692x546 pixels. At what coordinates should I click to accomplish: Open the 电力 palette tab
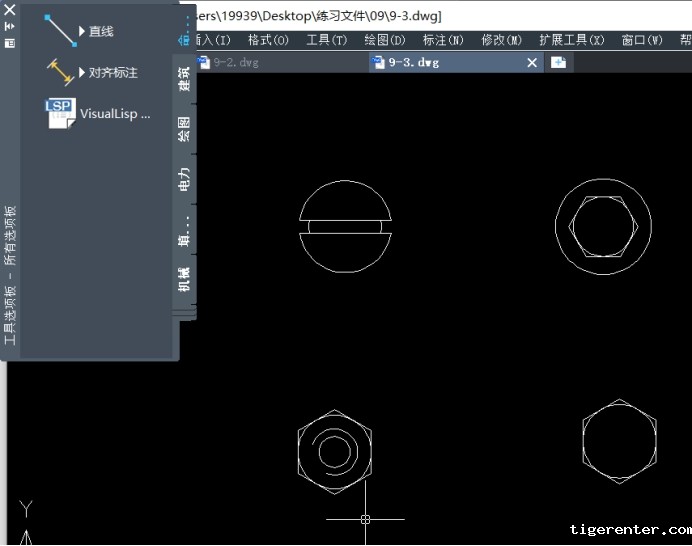click(184, 180)
